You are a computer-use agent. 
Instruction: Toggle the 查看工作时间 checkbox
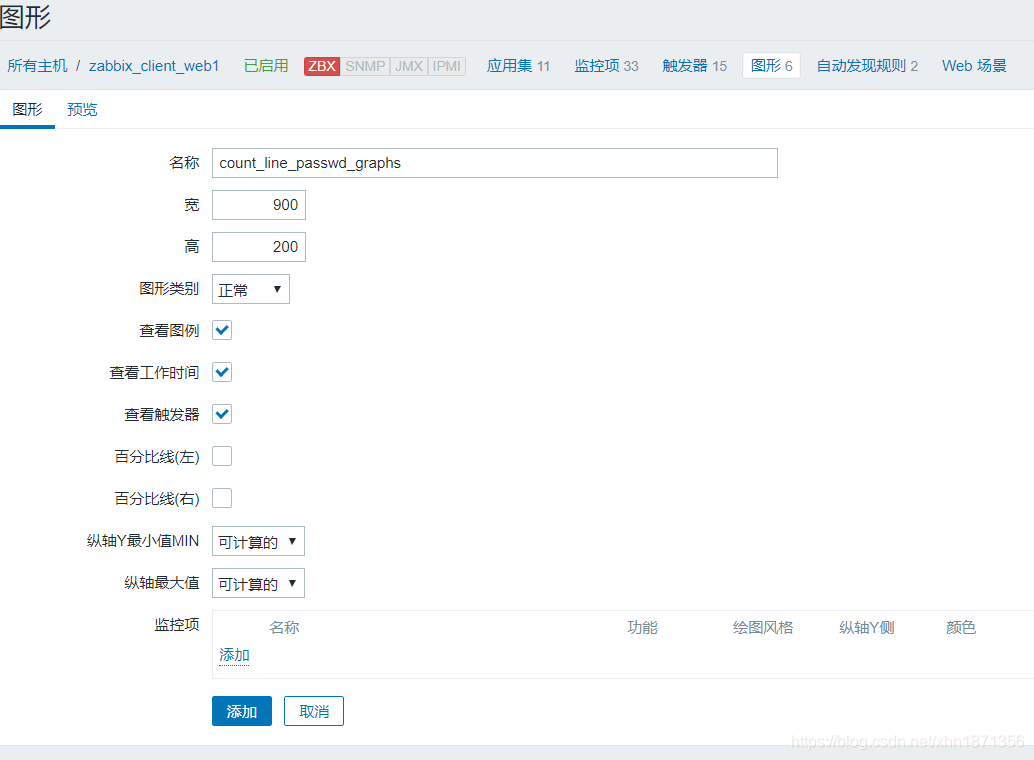click(x=222, y=372)
